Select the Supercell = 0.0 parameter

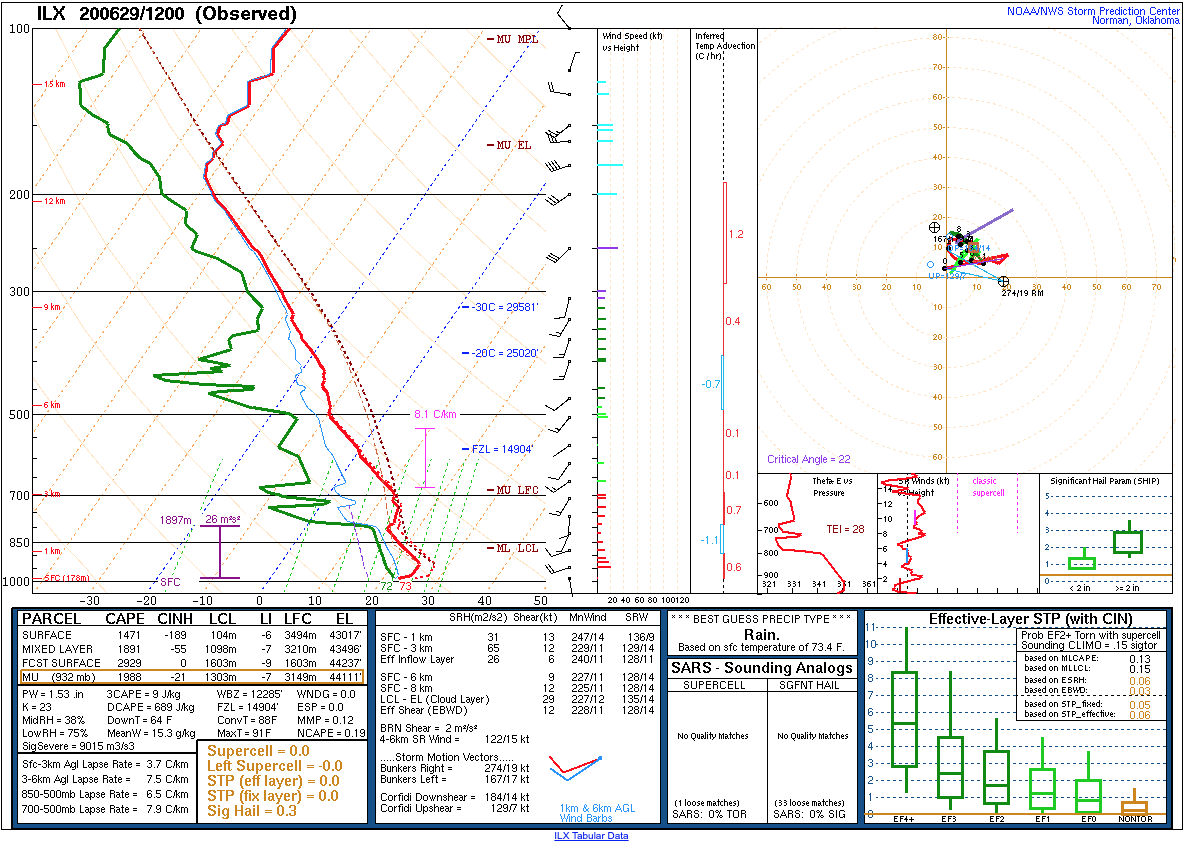point(258,751)
